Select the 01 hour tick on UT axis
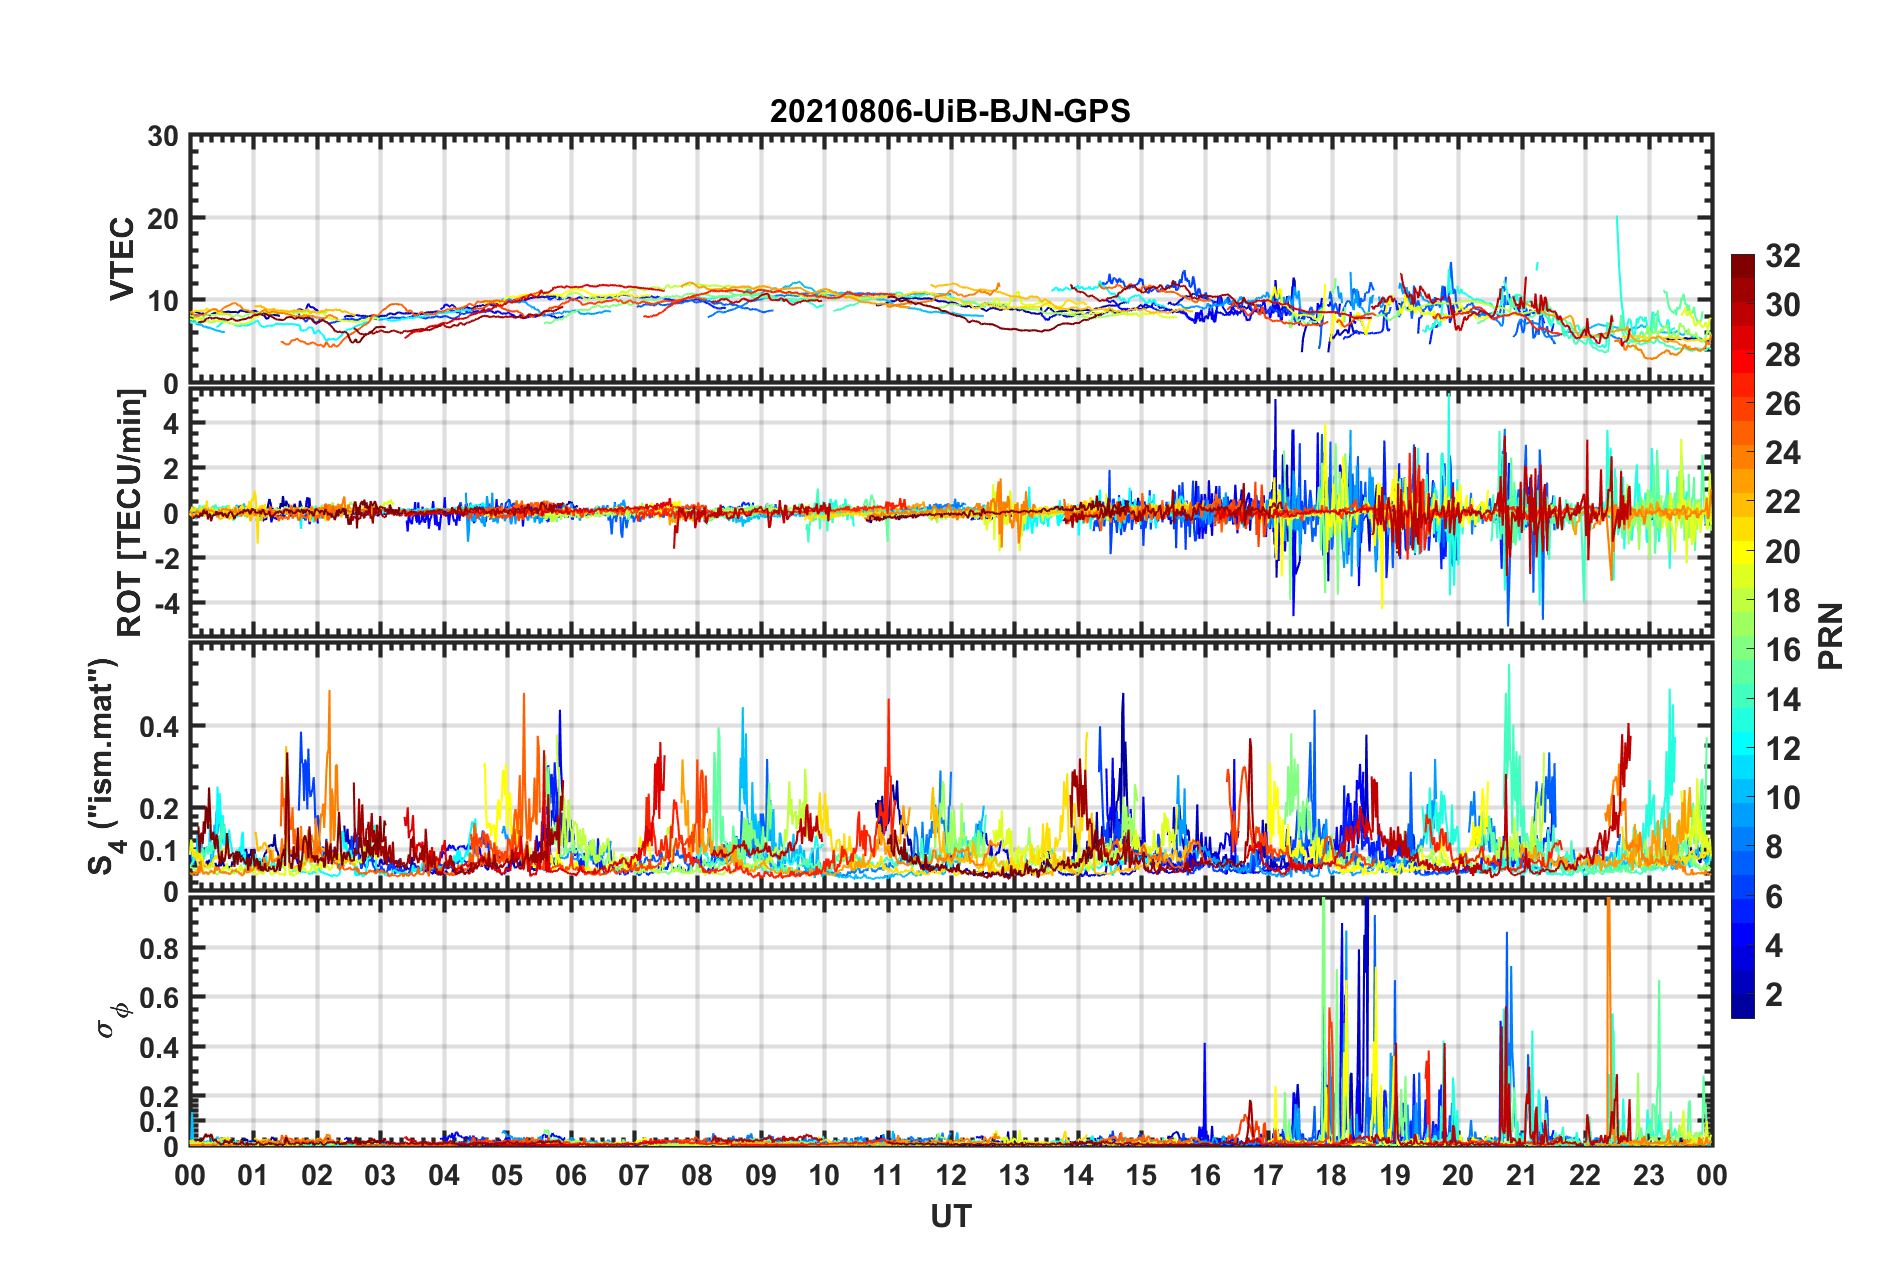Screen dimensions: 1902x1272 tap(253, 1174)
